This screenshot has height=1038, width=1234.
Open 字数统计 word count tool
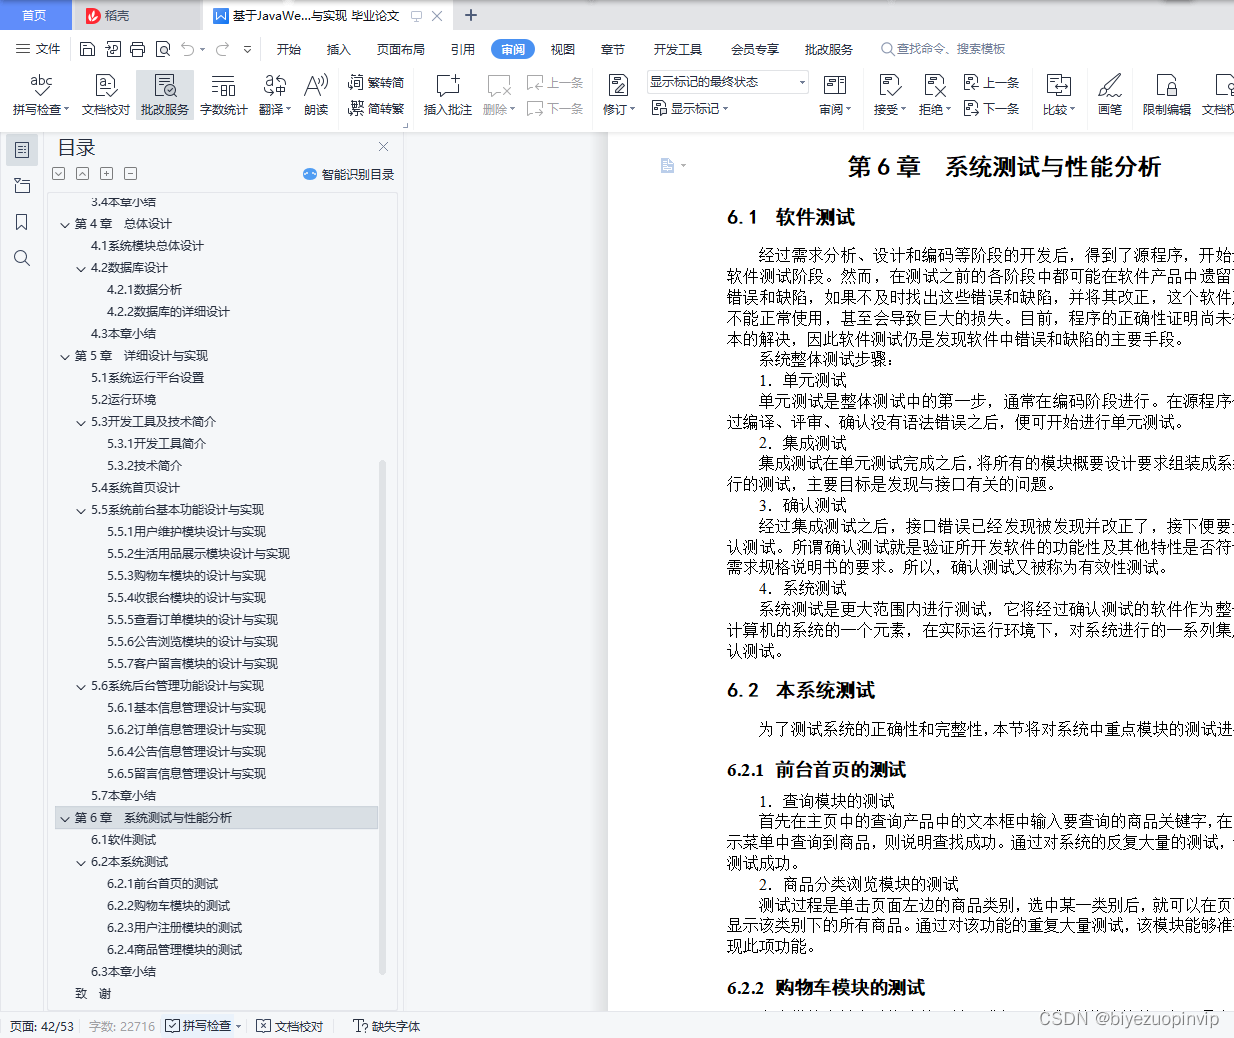click(224, 95)
